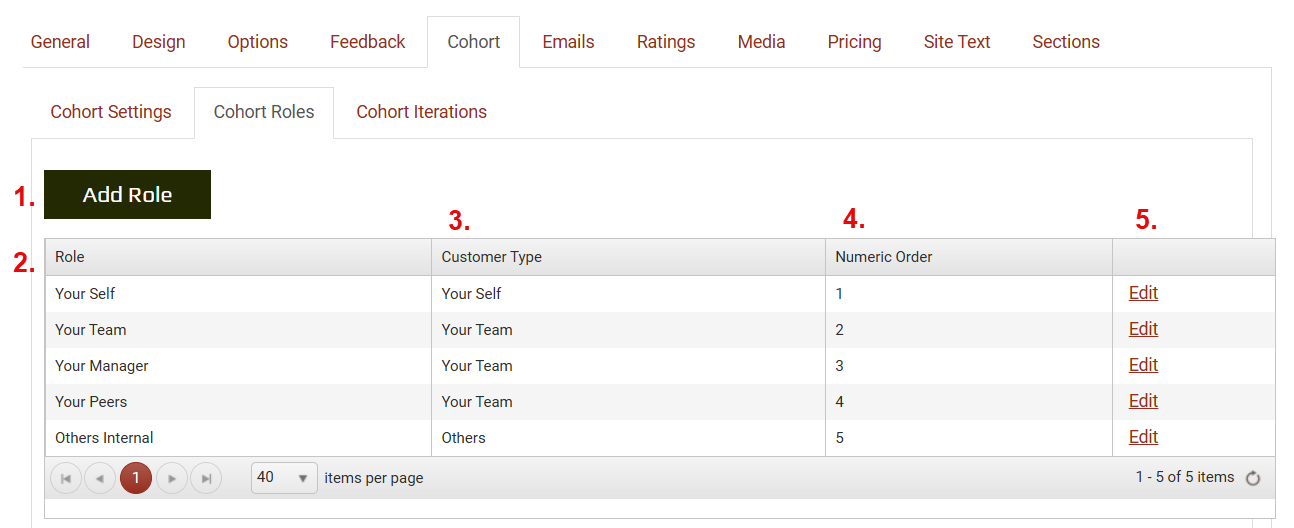
Task: Select the Your Peers row cell
Action: 91,402
